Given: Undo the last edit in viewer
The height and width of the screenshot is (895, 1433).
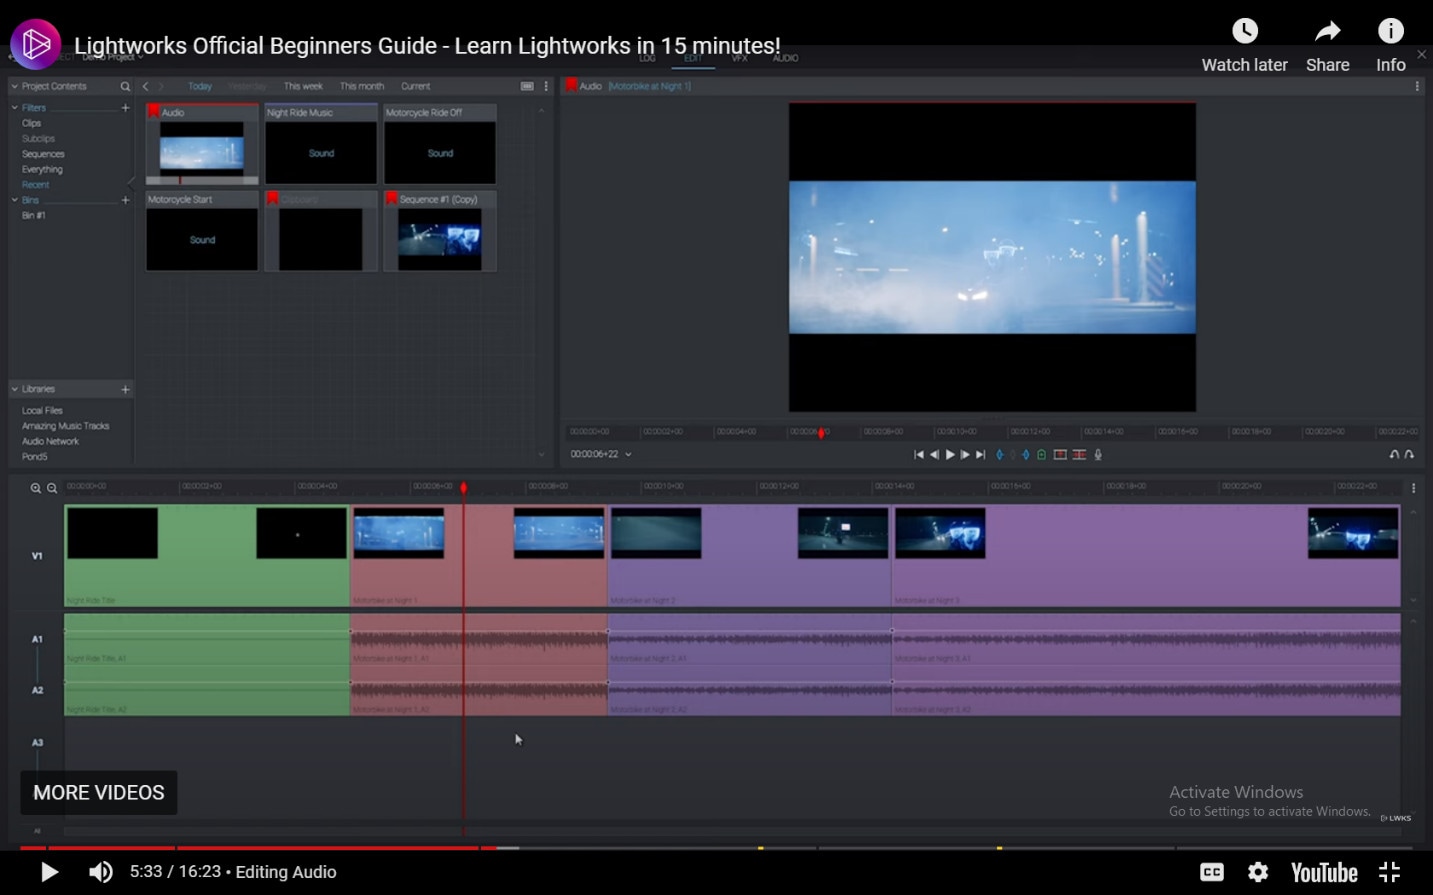Looking at the screenshot, I should tap(1394, 455).
